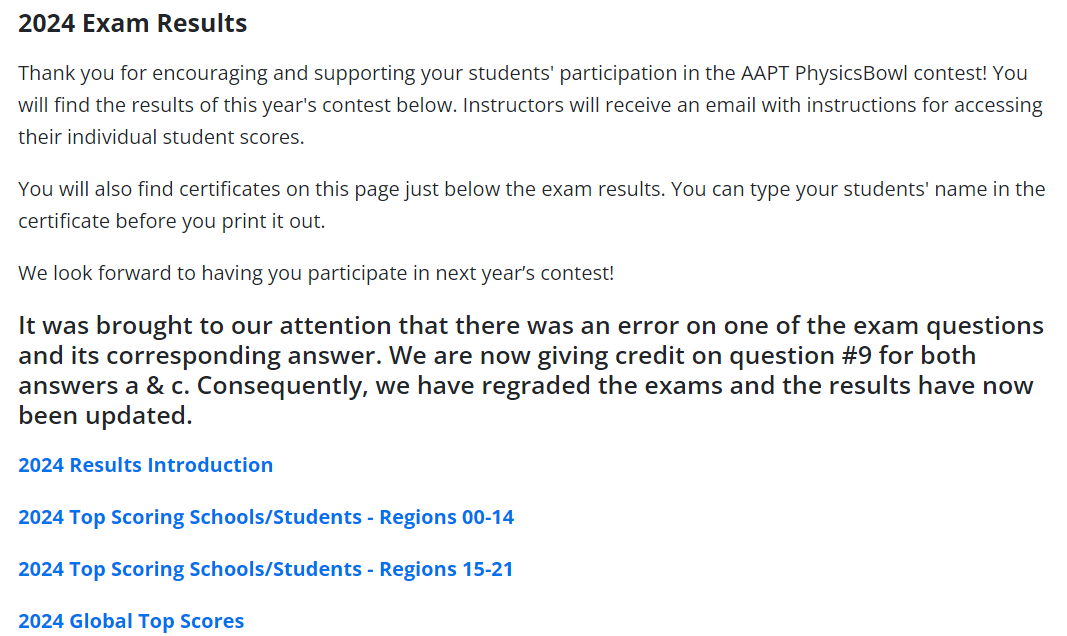Click the paragraph about certificates
Screen dimensions: 1067x636
[x=531, y=205]
